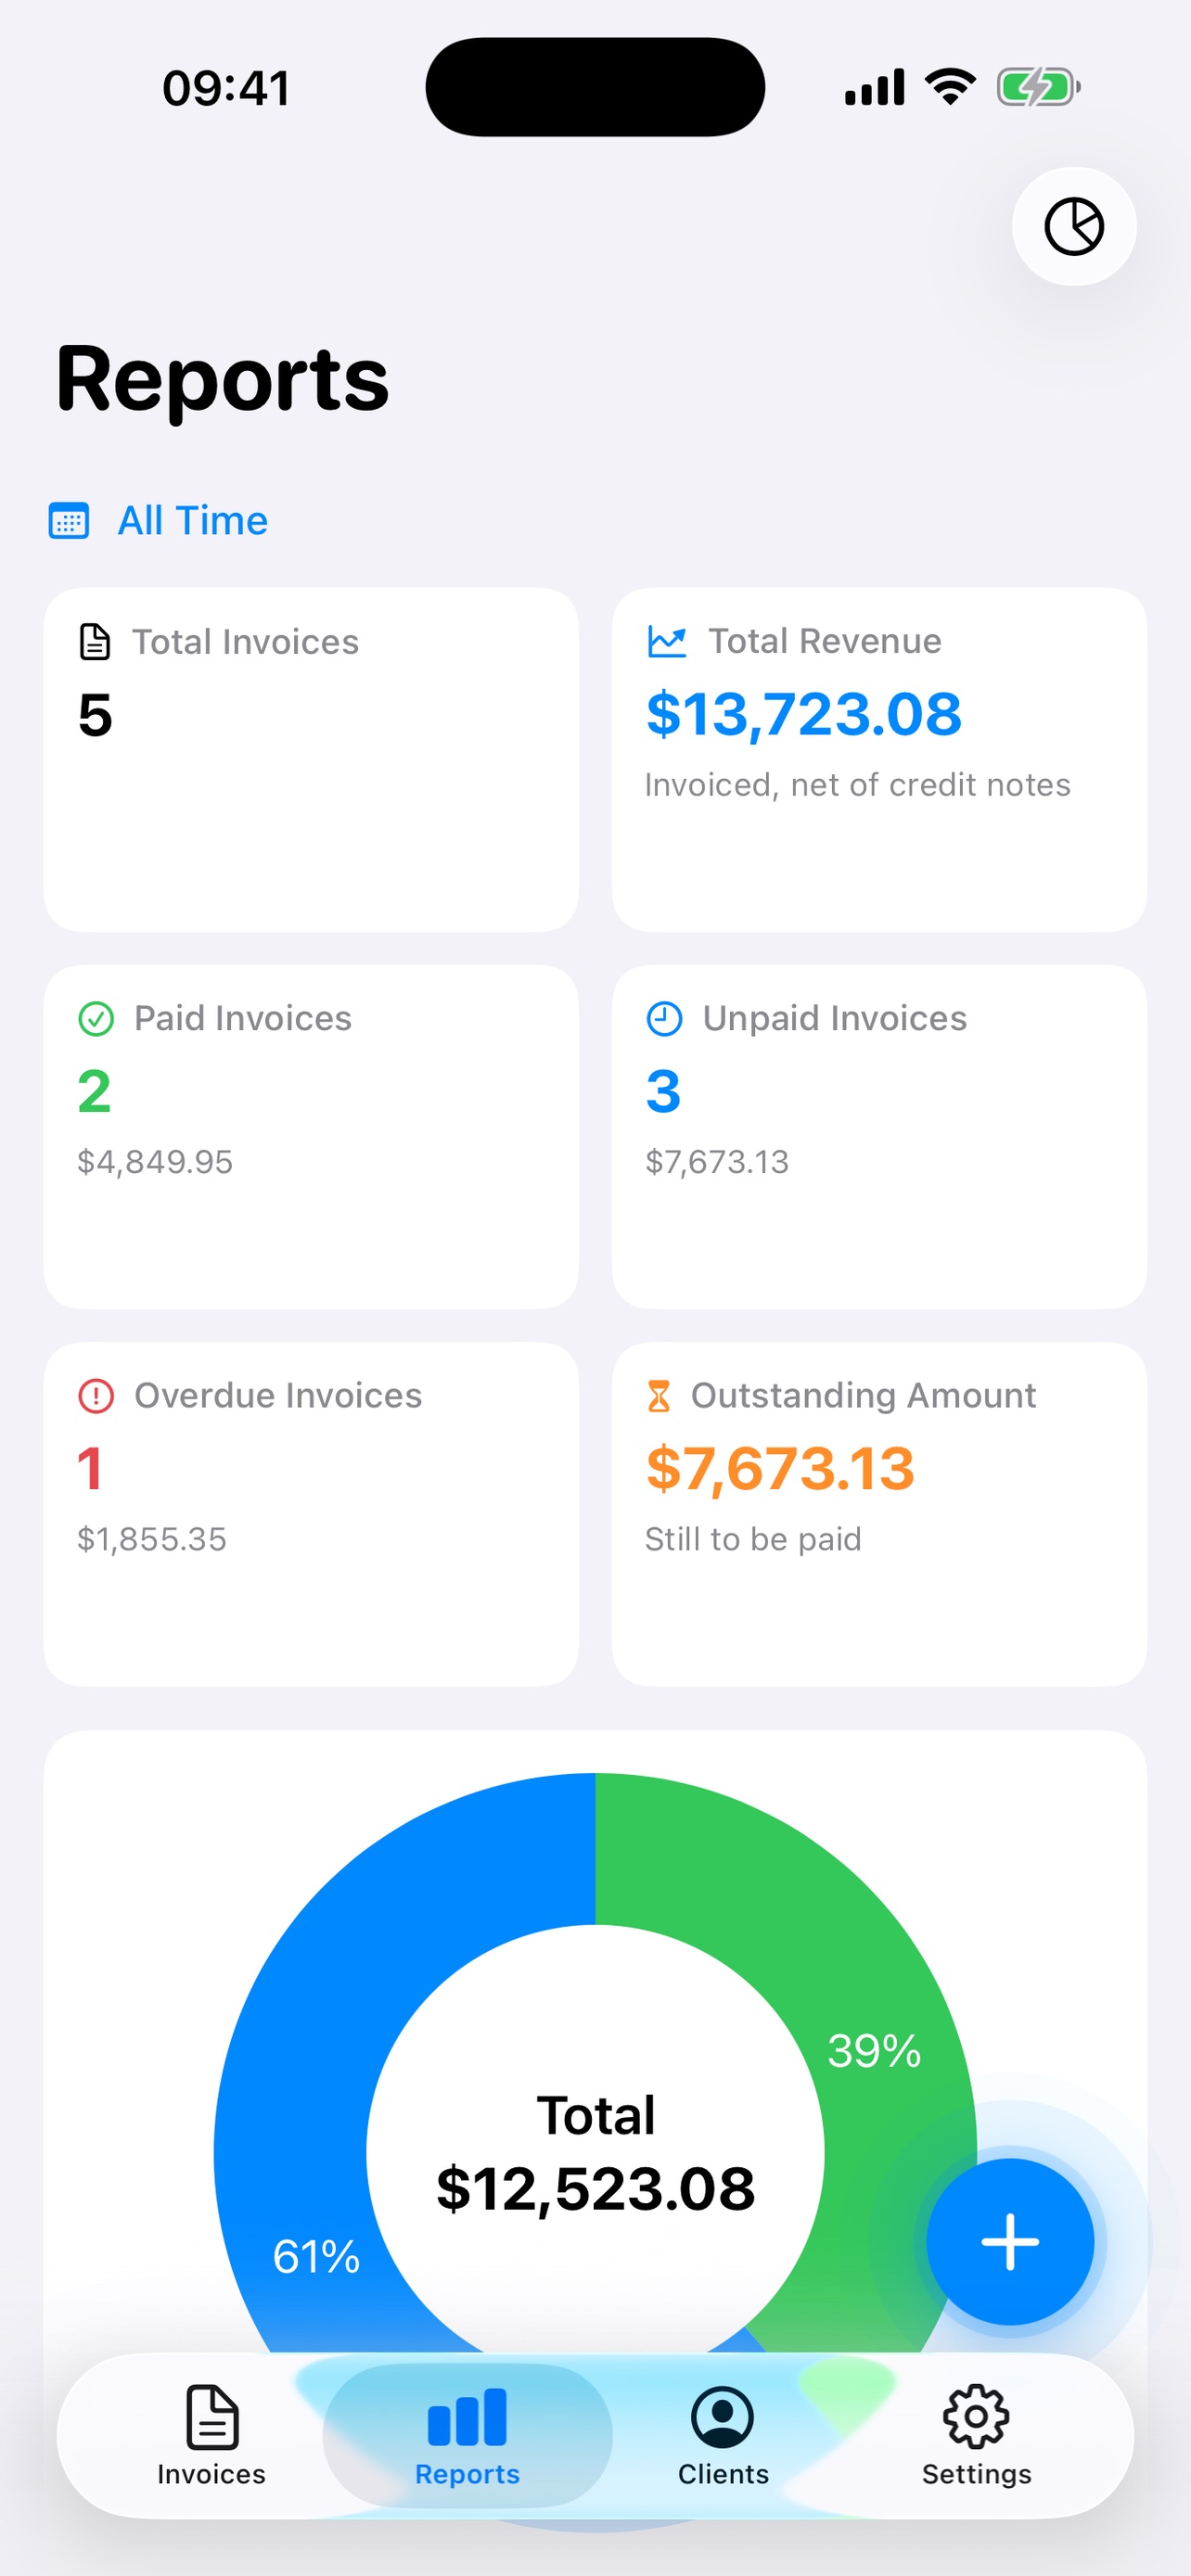Click the $13,723.08 total revenue value
1191x2576 pixels.
click(804, 714)
